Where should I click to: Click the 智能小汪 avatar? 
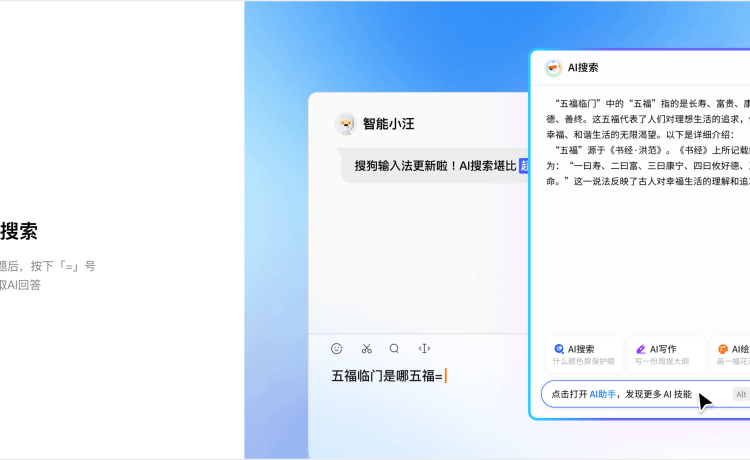[345, 124]
